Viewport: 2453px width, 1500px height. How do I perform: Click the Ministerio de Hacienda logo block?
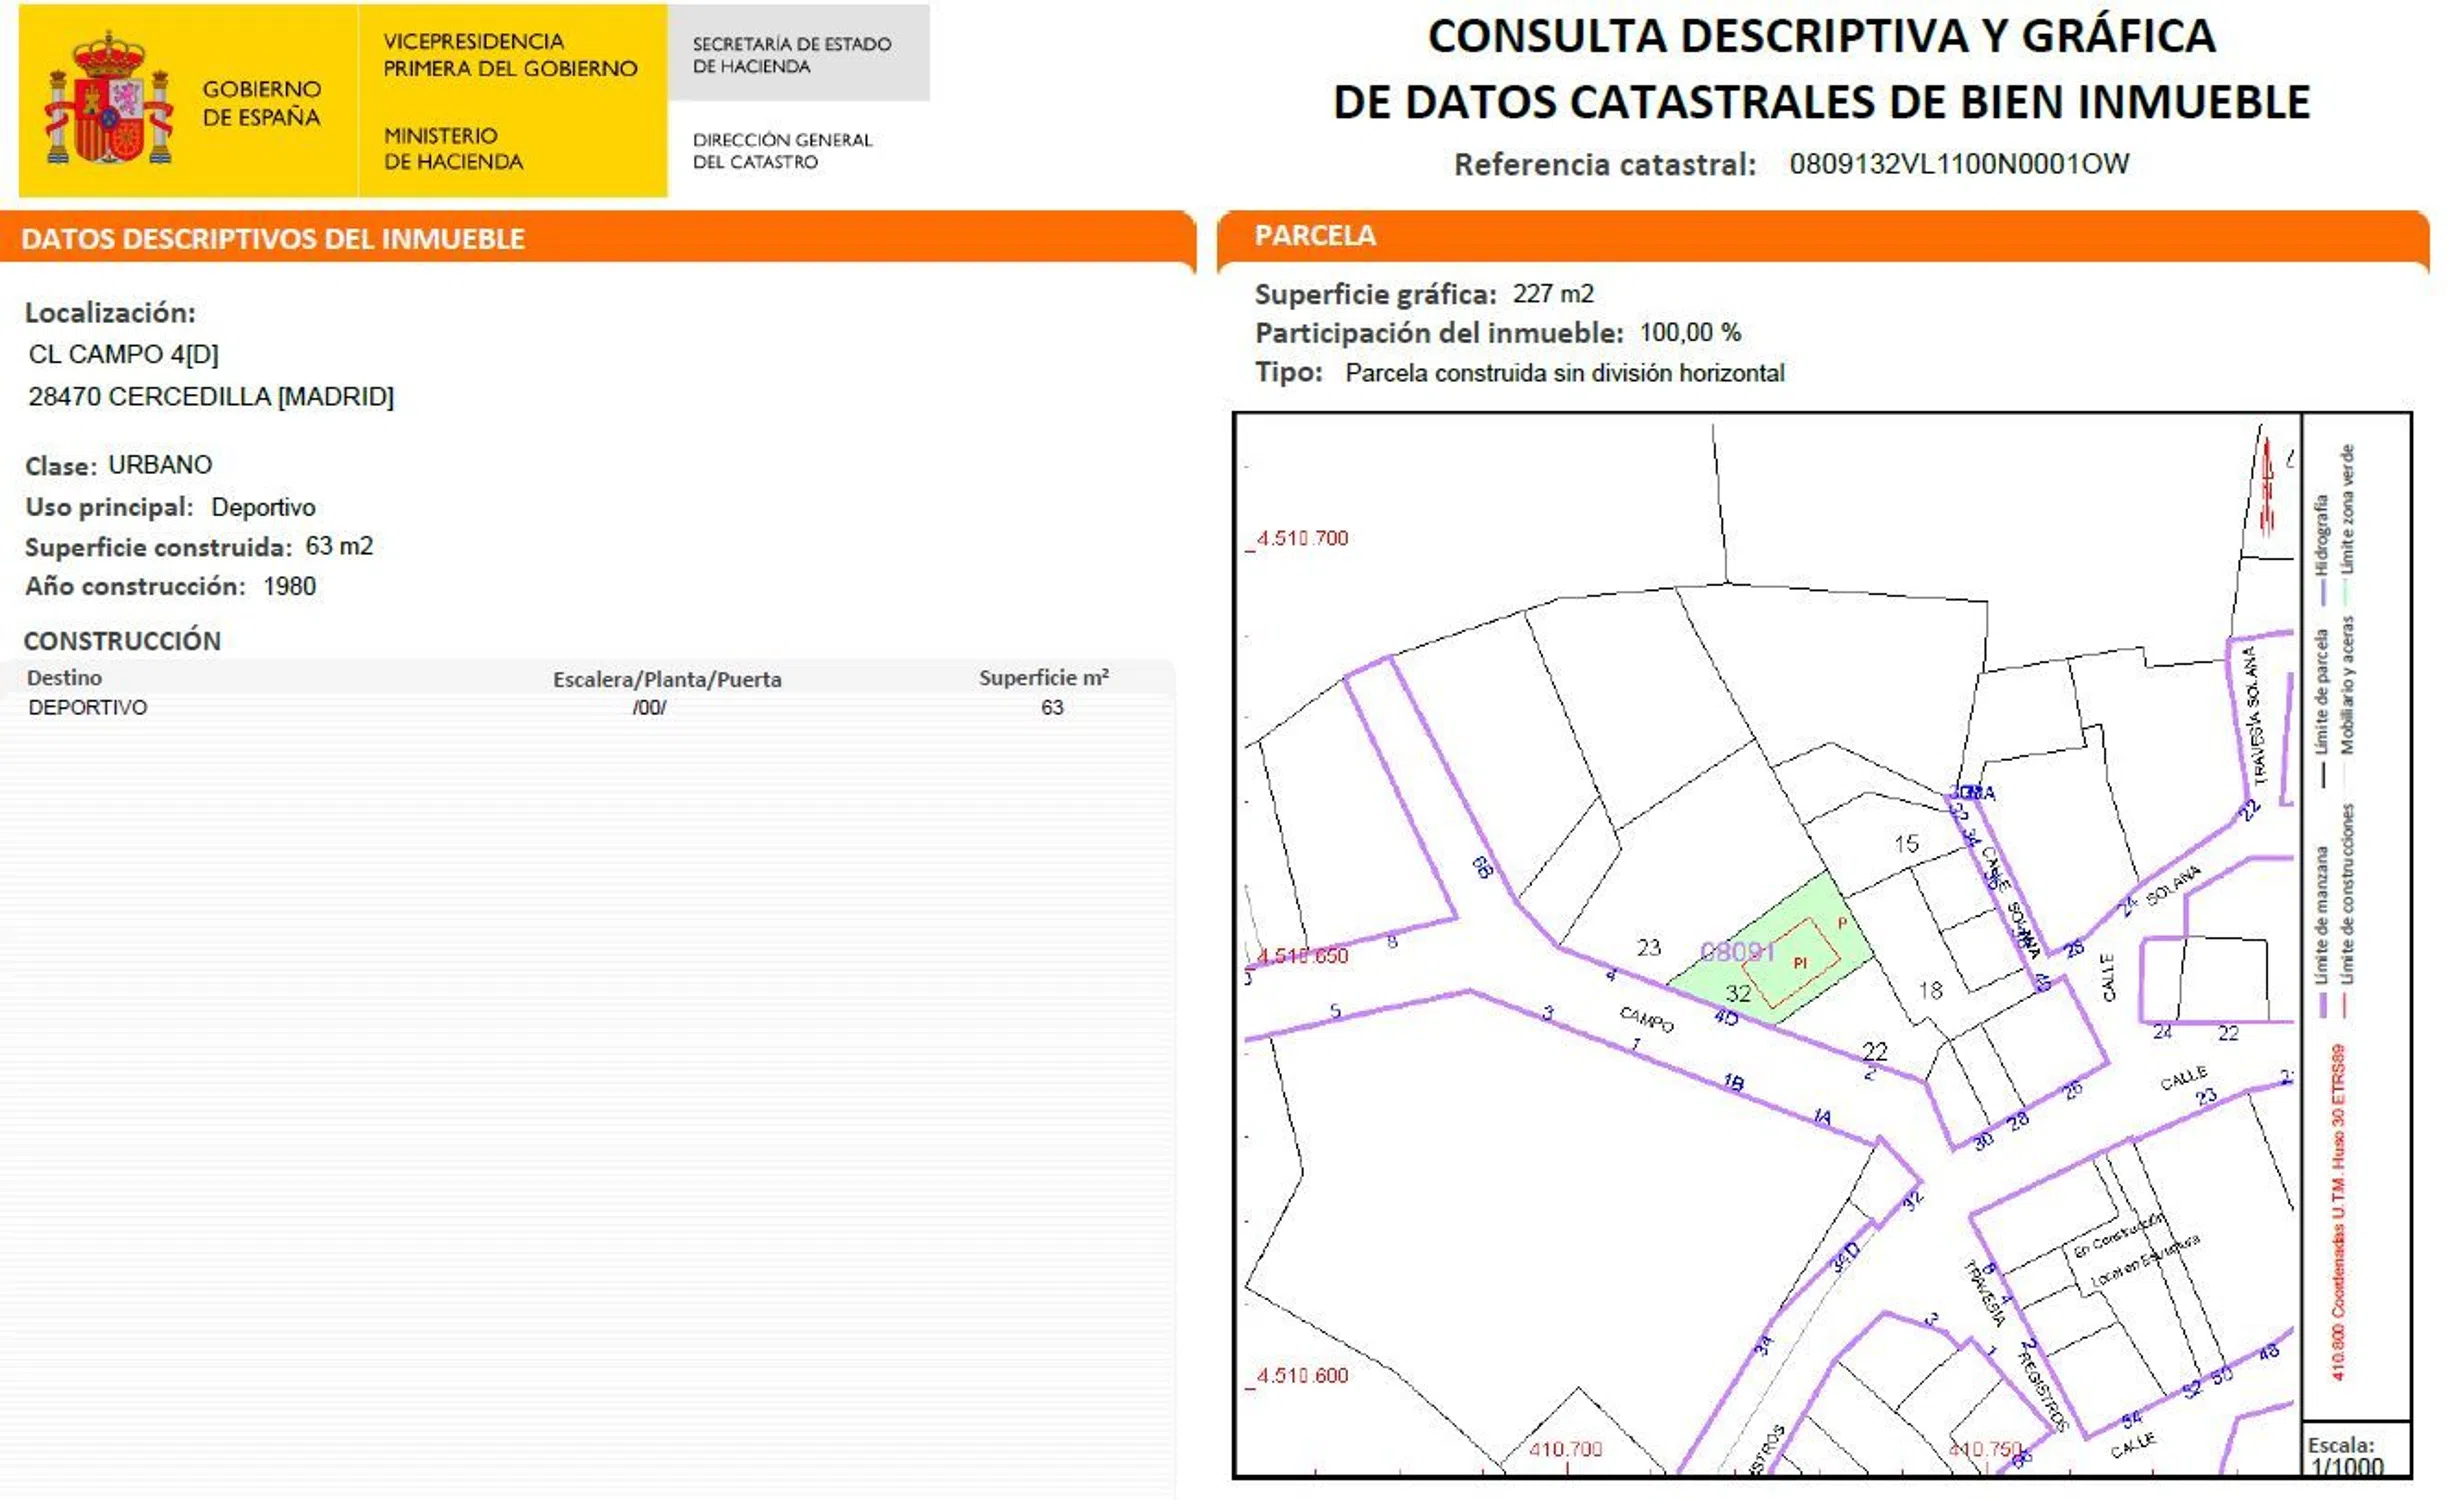tap(453, 148)
